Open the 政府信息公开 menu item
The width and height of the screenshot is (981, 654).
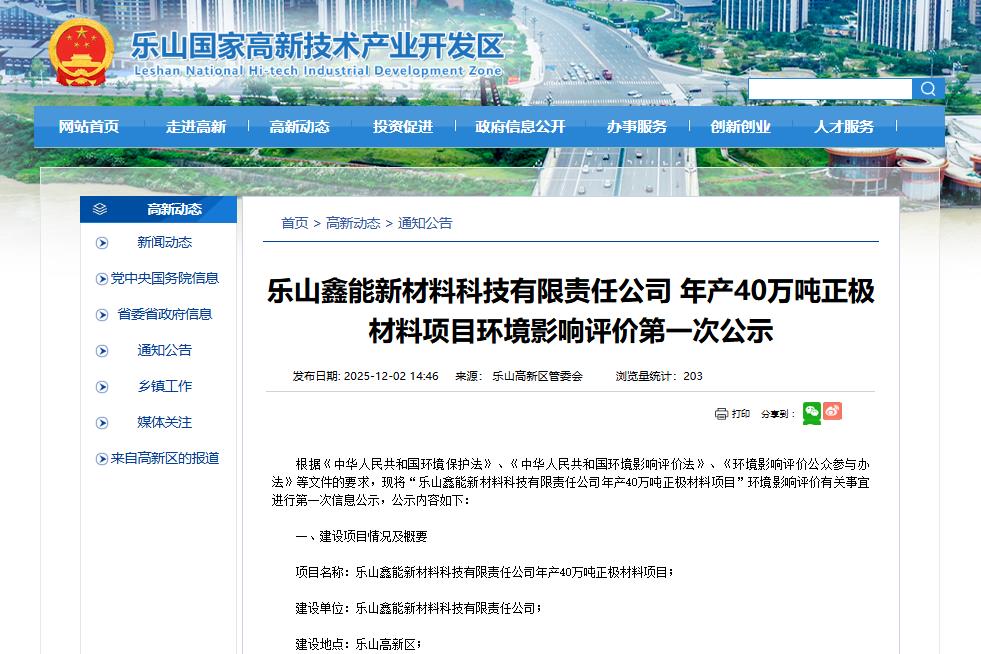519,127
